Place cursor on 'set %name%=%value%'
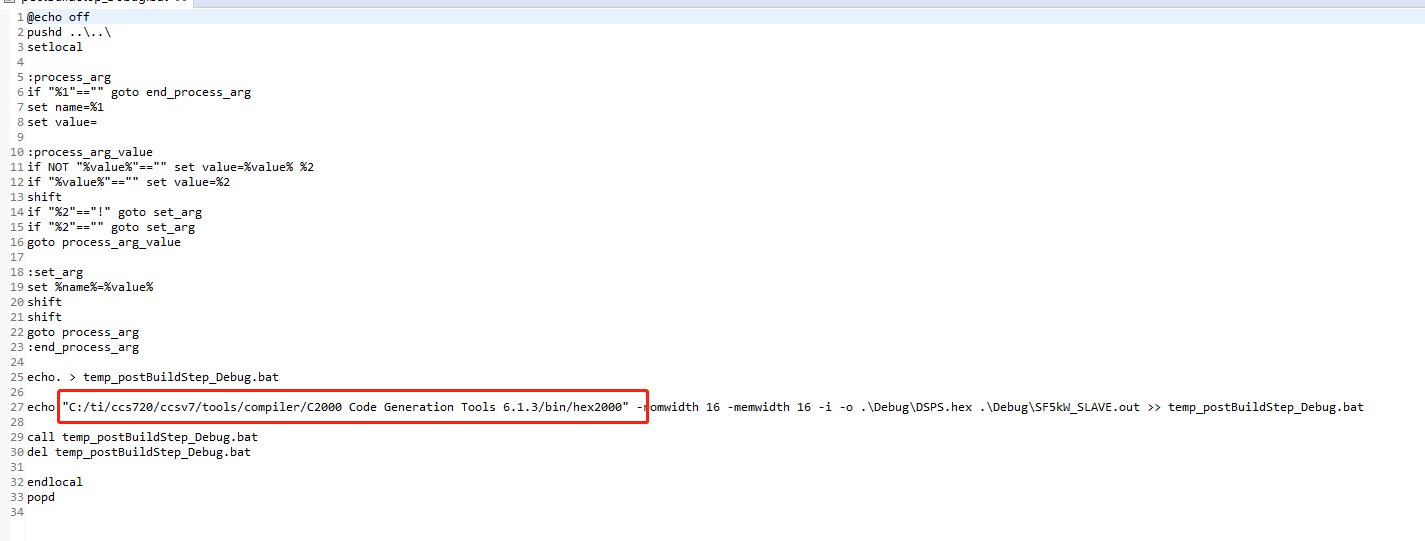Image resolution: width=1425 pixels, height=541 pixels. point(90,287)
